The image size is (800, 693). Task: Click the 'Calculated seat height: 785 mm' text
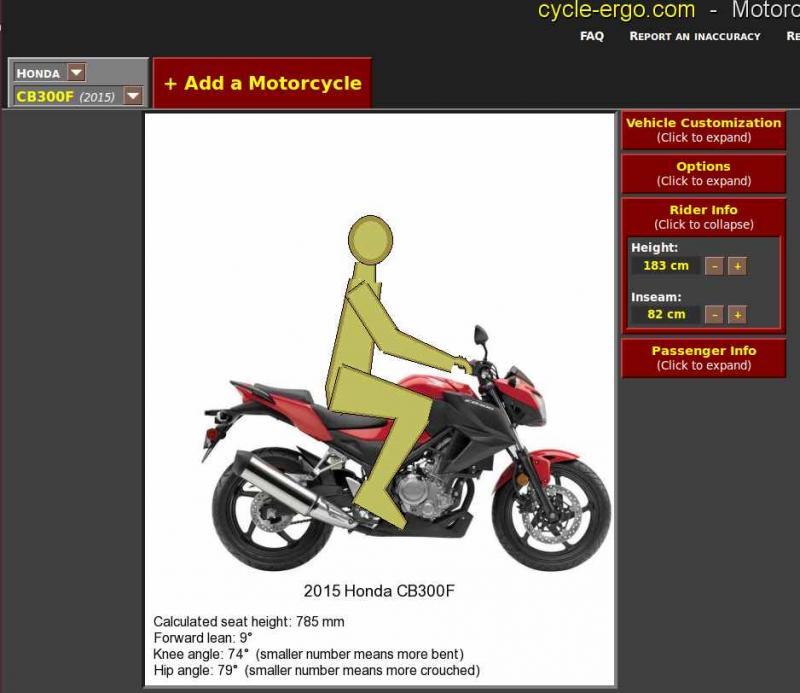point(248,622)
